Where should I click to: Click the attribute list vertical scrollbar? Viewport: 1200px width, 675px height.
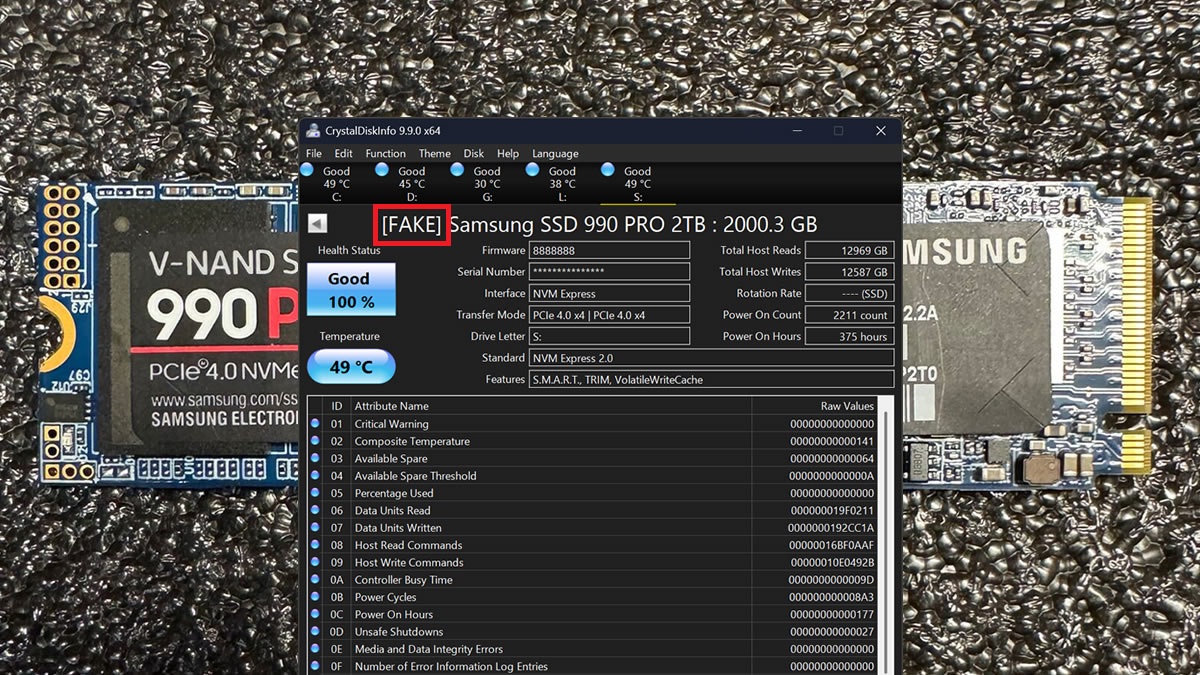click(886, 536)
